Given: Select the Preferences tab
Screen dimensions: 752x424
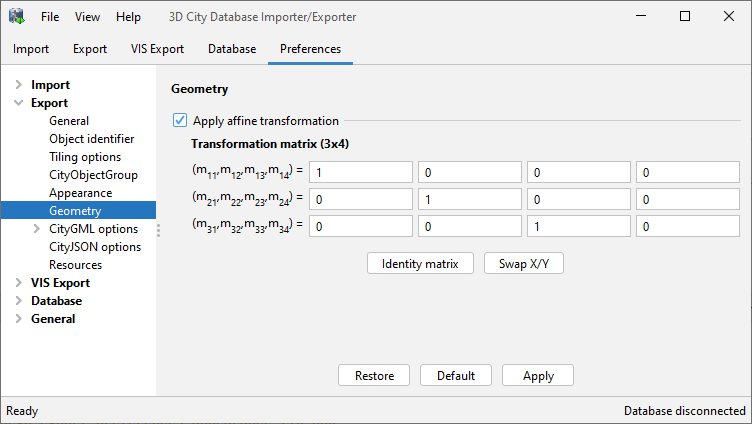Looking at the screenshot, I should tap(310, 49).
